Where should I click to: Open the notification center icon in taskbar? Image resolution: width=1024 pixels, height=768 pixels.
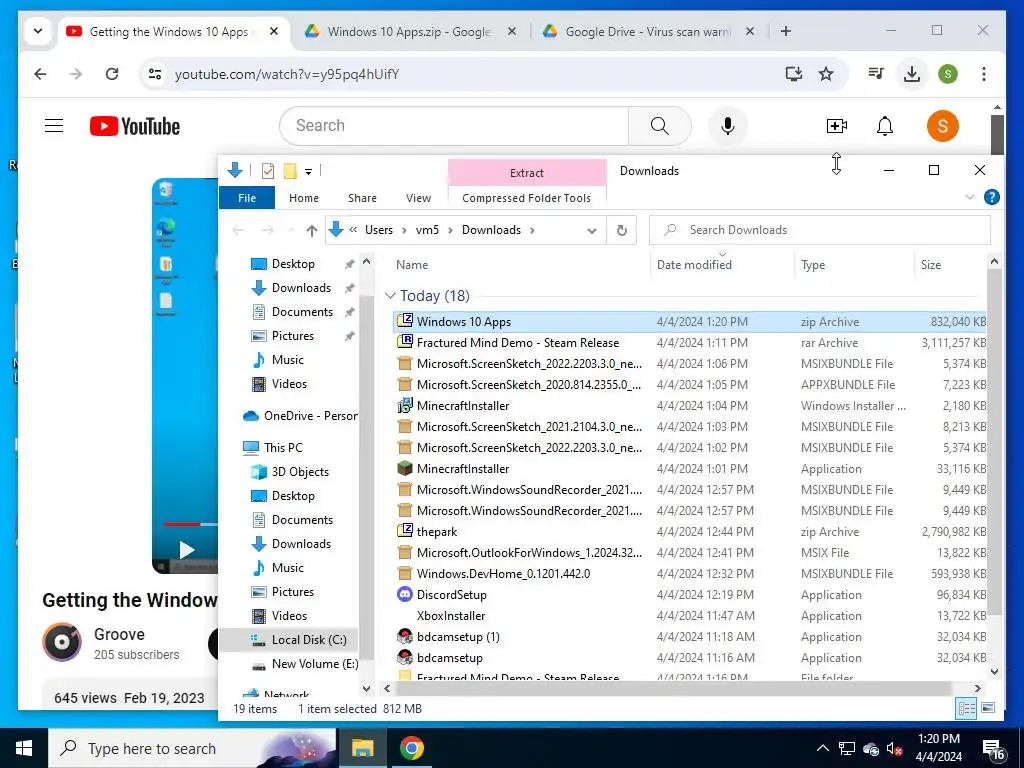click(993, 750)
